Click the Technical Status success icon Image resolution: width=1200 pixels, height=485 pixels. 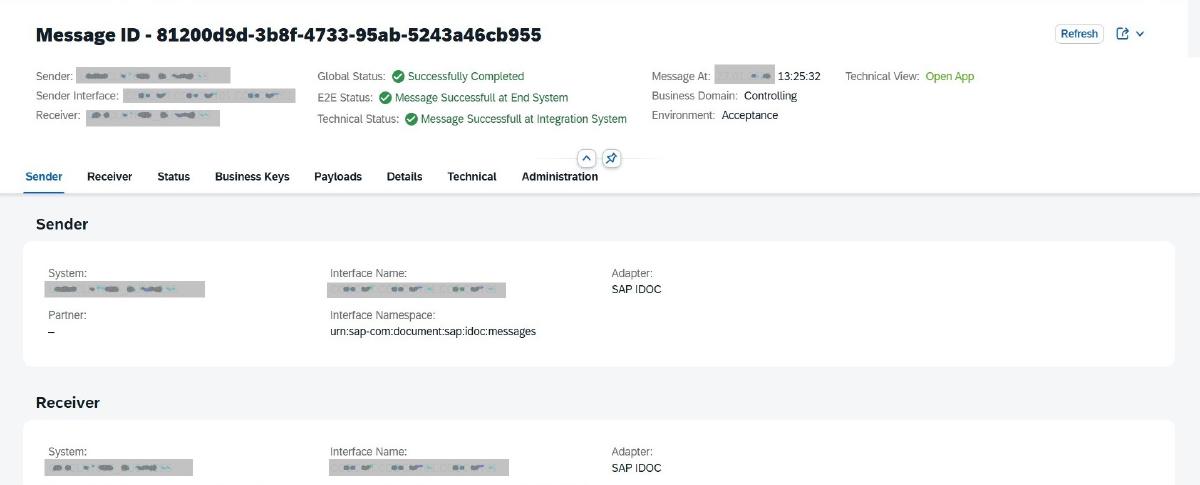pyautogui.click(x=411, y=119)
